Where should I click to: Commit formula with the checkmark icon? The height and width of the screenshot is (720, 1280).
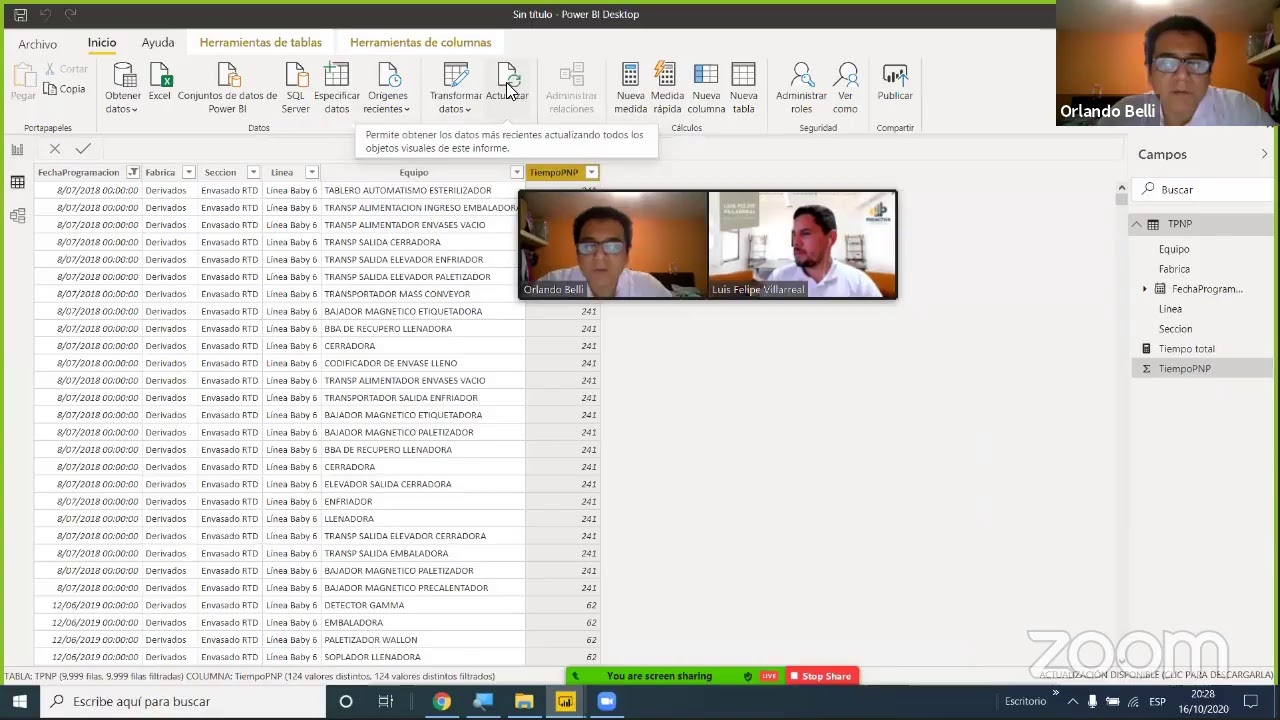(x=83, y=149)
